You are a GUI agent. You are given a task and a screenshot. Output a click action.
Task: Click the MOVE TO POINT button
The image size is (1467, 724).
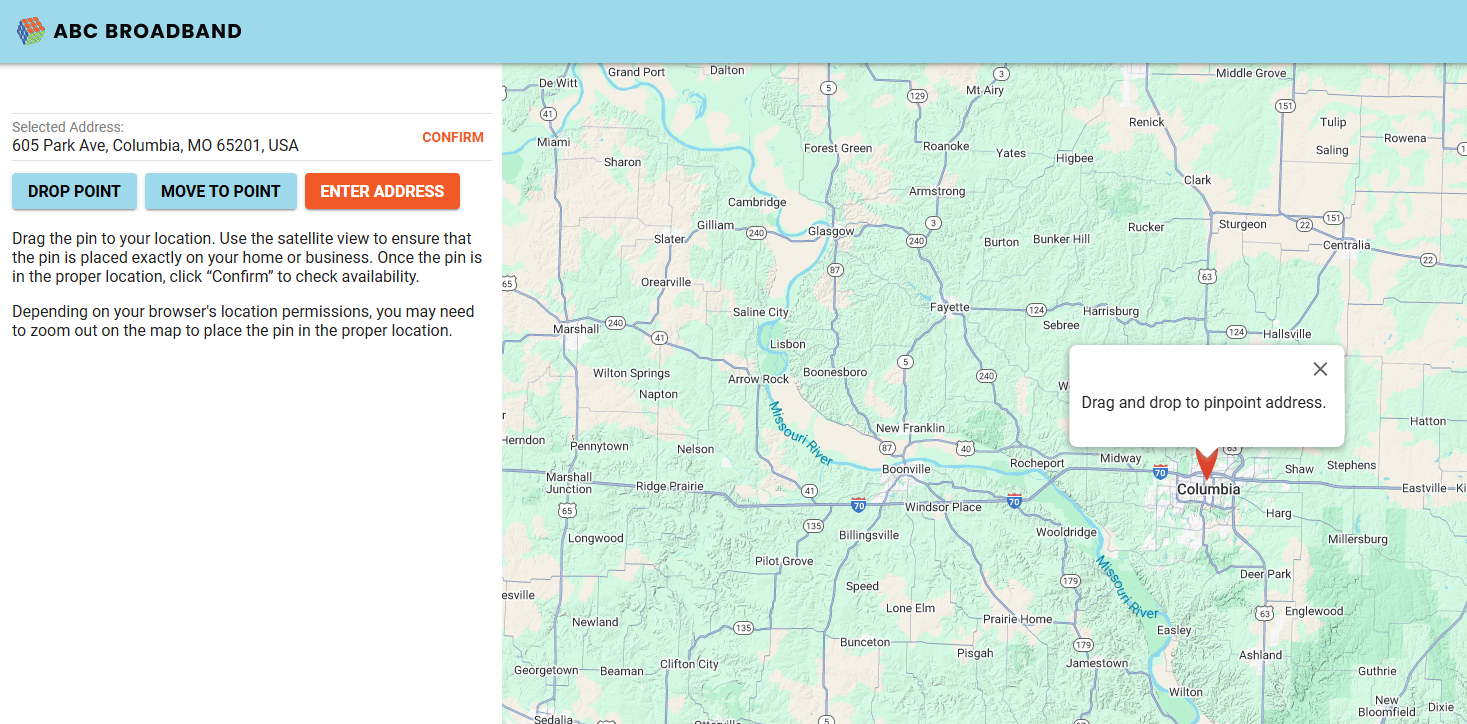pyautogui.click(x=221, y=191)
